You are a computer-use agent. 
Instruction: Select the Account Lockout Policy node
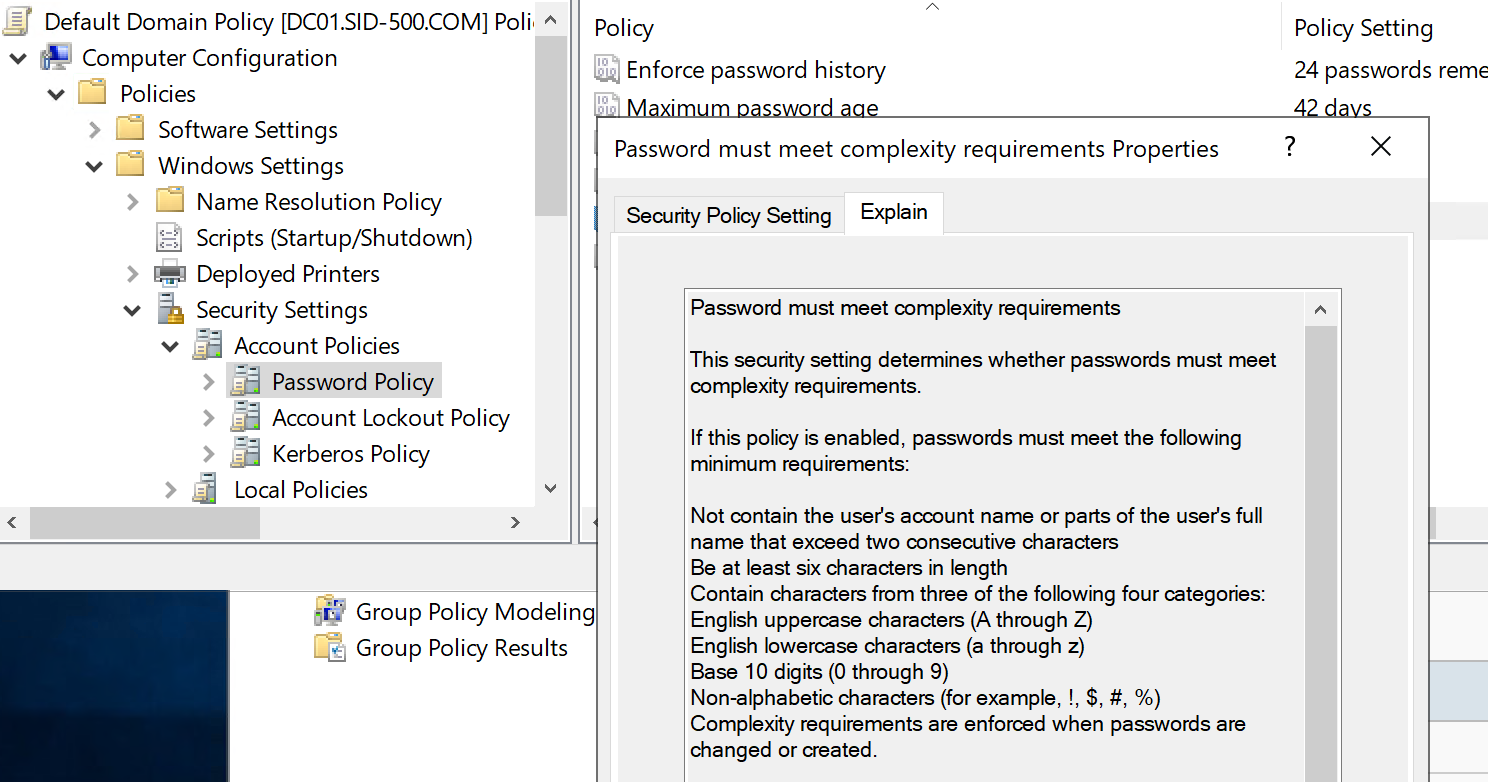390,417
